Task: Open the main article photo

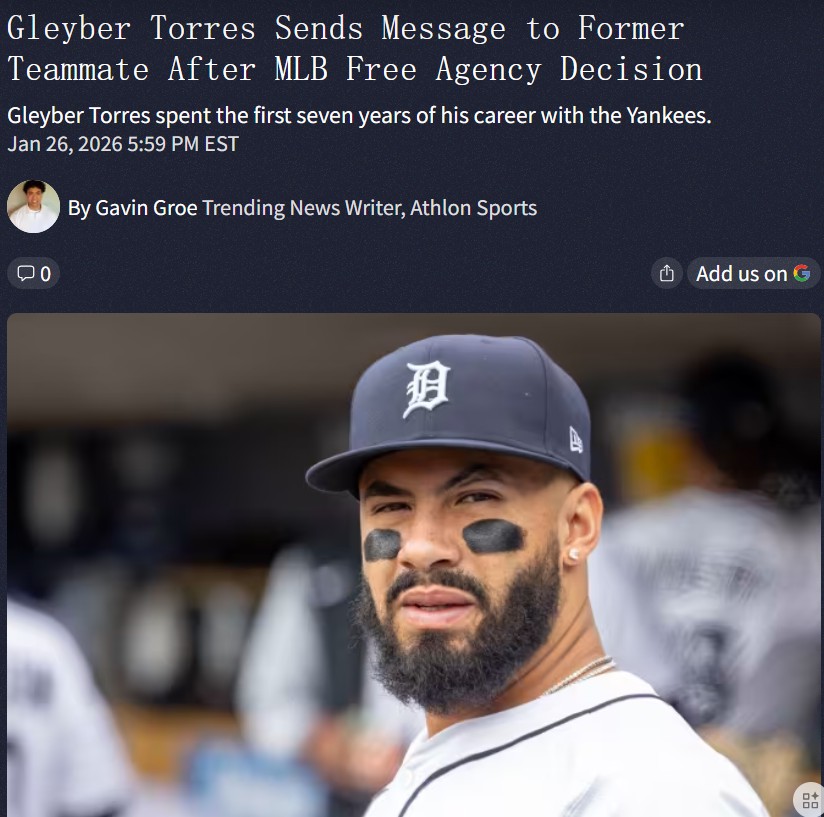Action: (x=414, y=565)
